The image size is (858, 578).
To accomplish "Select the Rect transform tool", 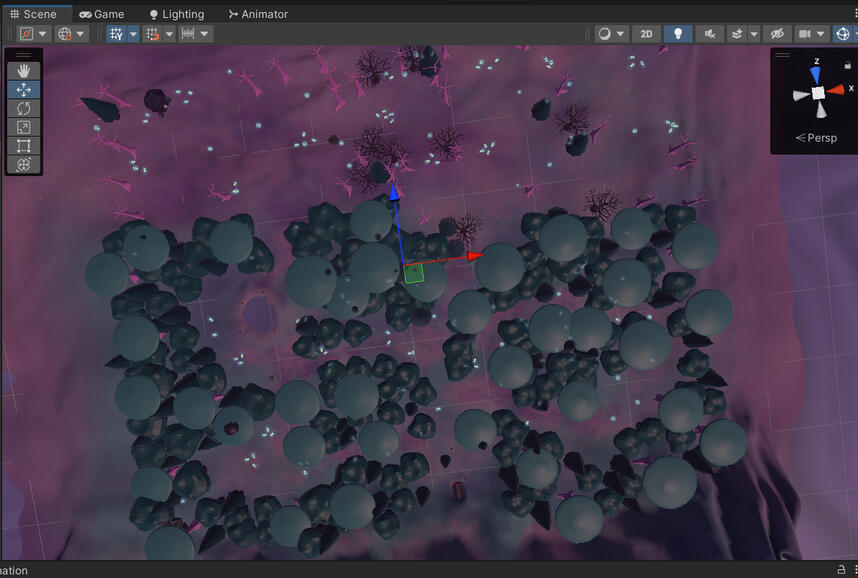I will 24,146.
